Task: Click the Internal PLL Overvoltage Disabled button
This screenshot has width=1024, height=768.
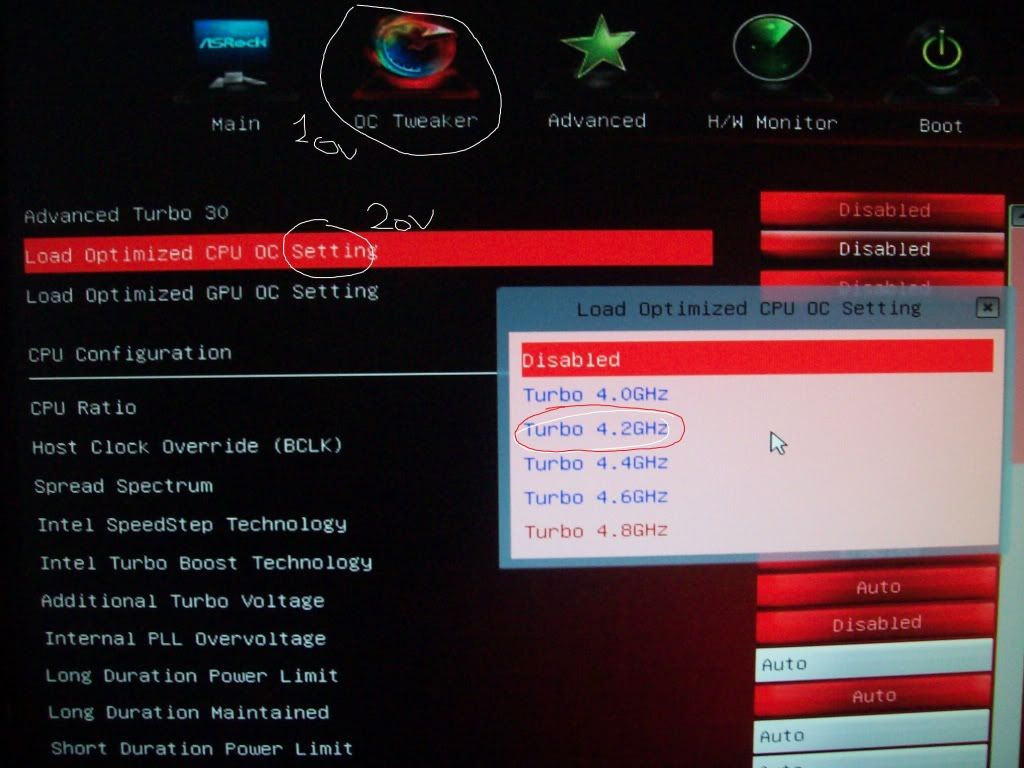Action: [876, 624]
